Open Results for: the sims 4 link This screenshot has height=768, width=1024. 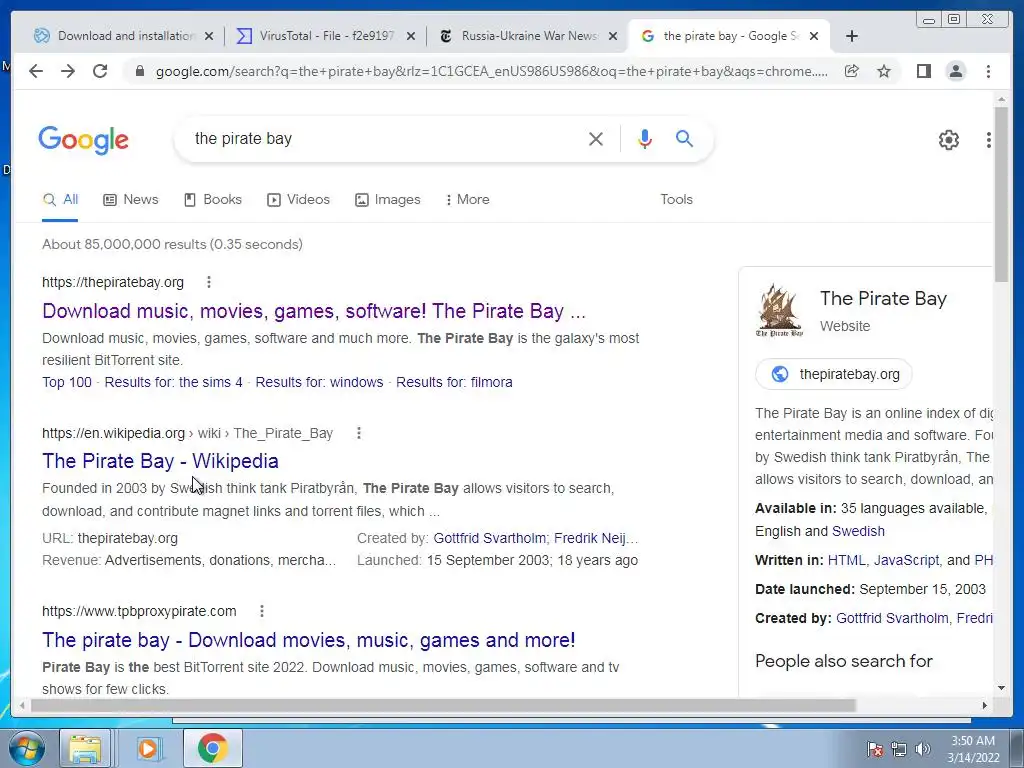point(173,382)
